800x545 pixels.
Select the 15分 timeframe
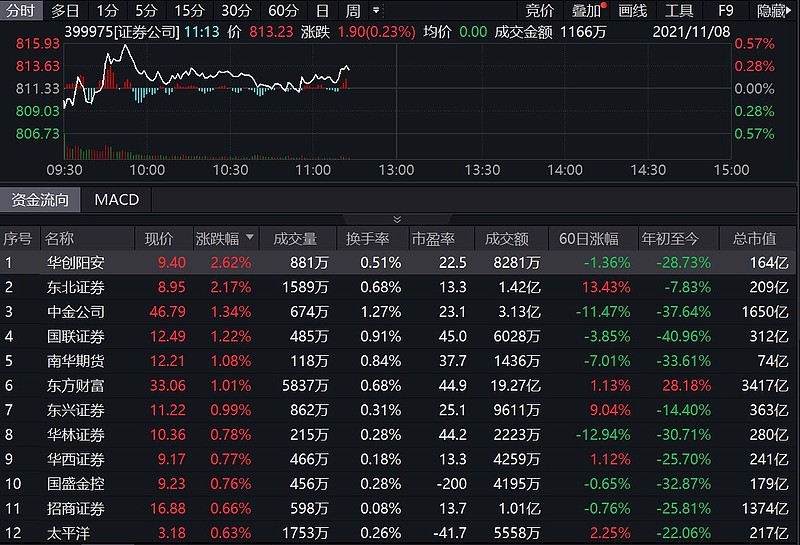pyautogui.click(x=189, y=10)
